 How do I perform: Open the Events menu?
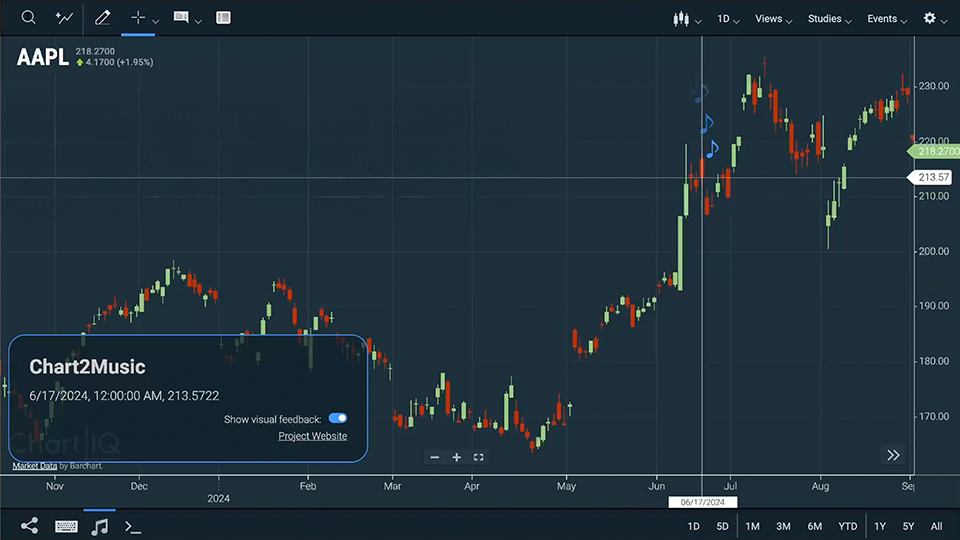coord(887,19)
